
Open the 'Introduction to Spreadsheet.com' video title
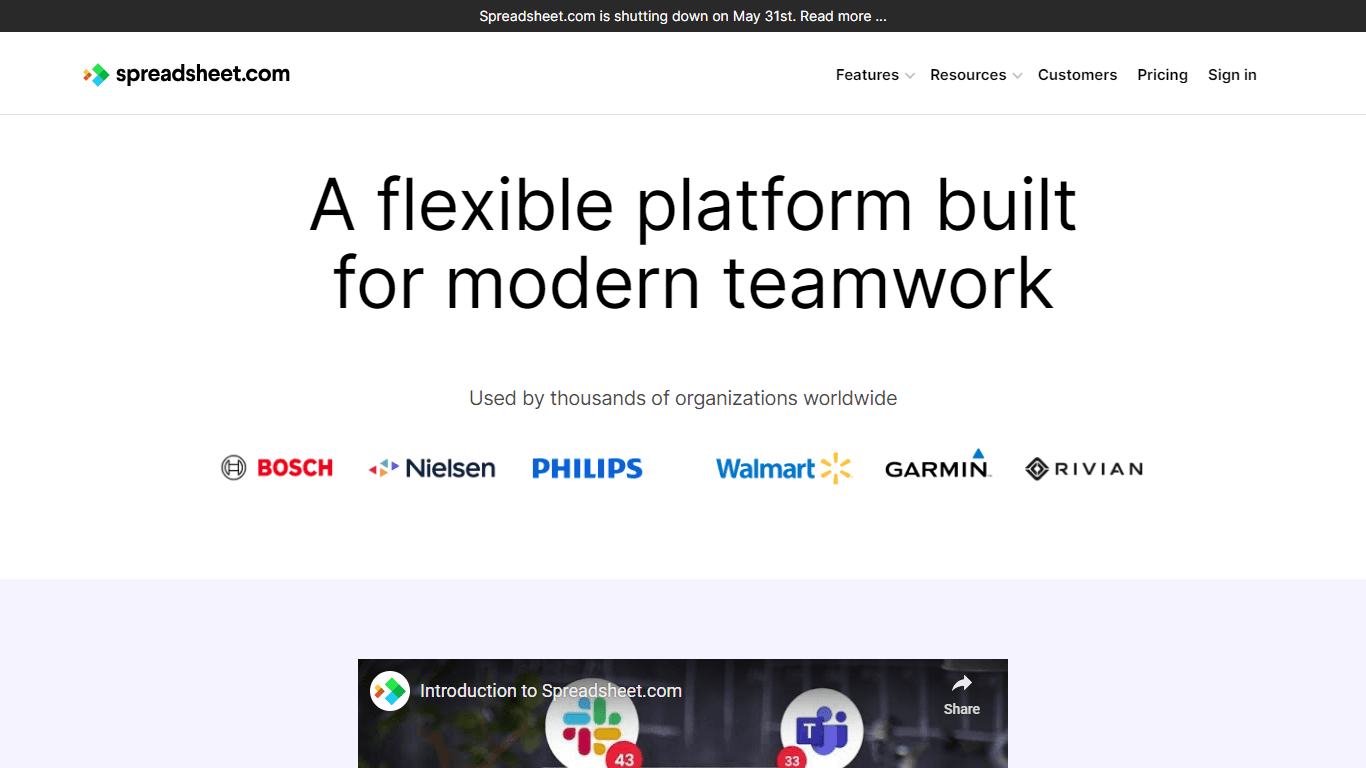(551, 691)
